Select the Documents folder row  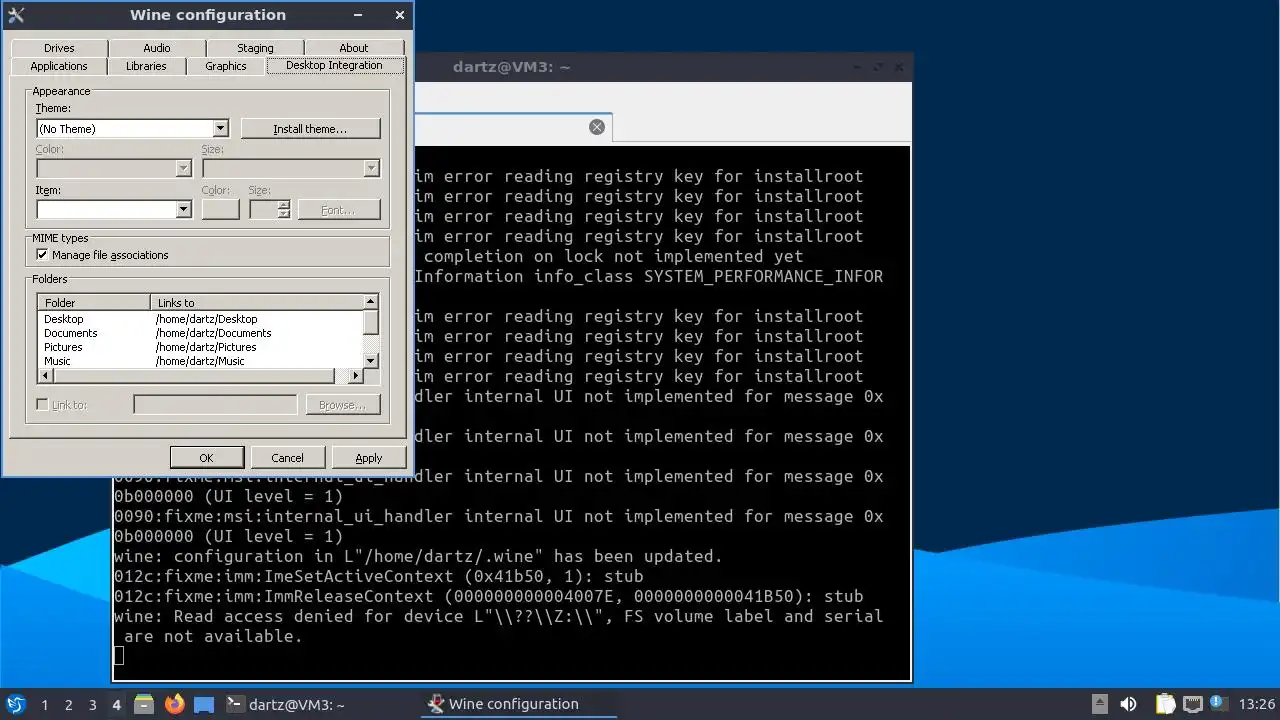[x=200, y=333]
